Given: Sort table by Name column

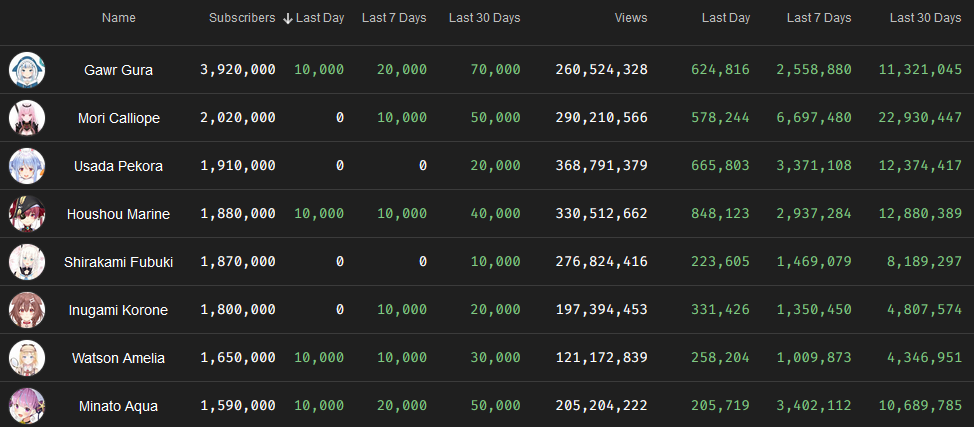Looking at the screenshot, I should pos(119,18).
